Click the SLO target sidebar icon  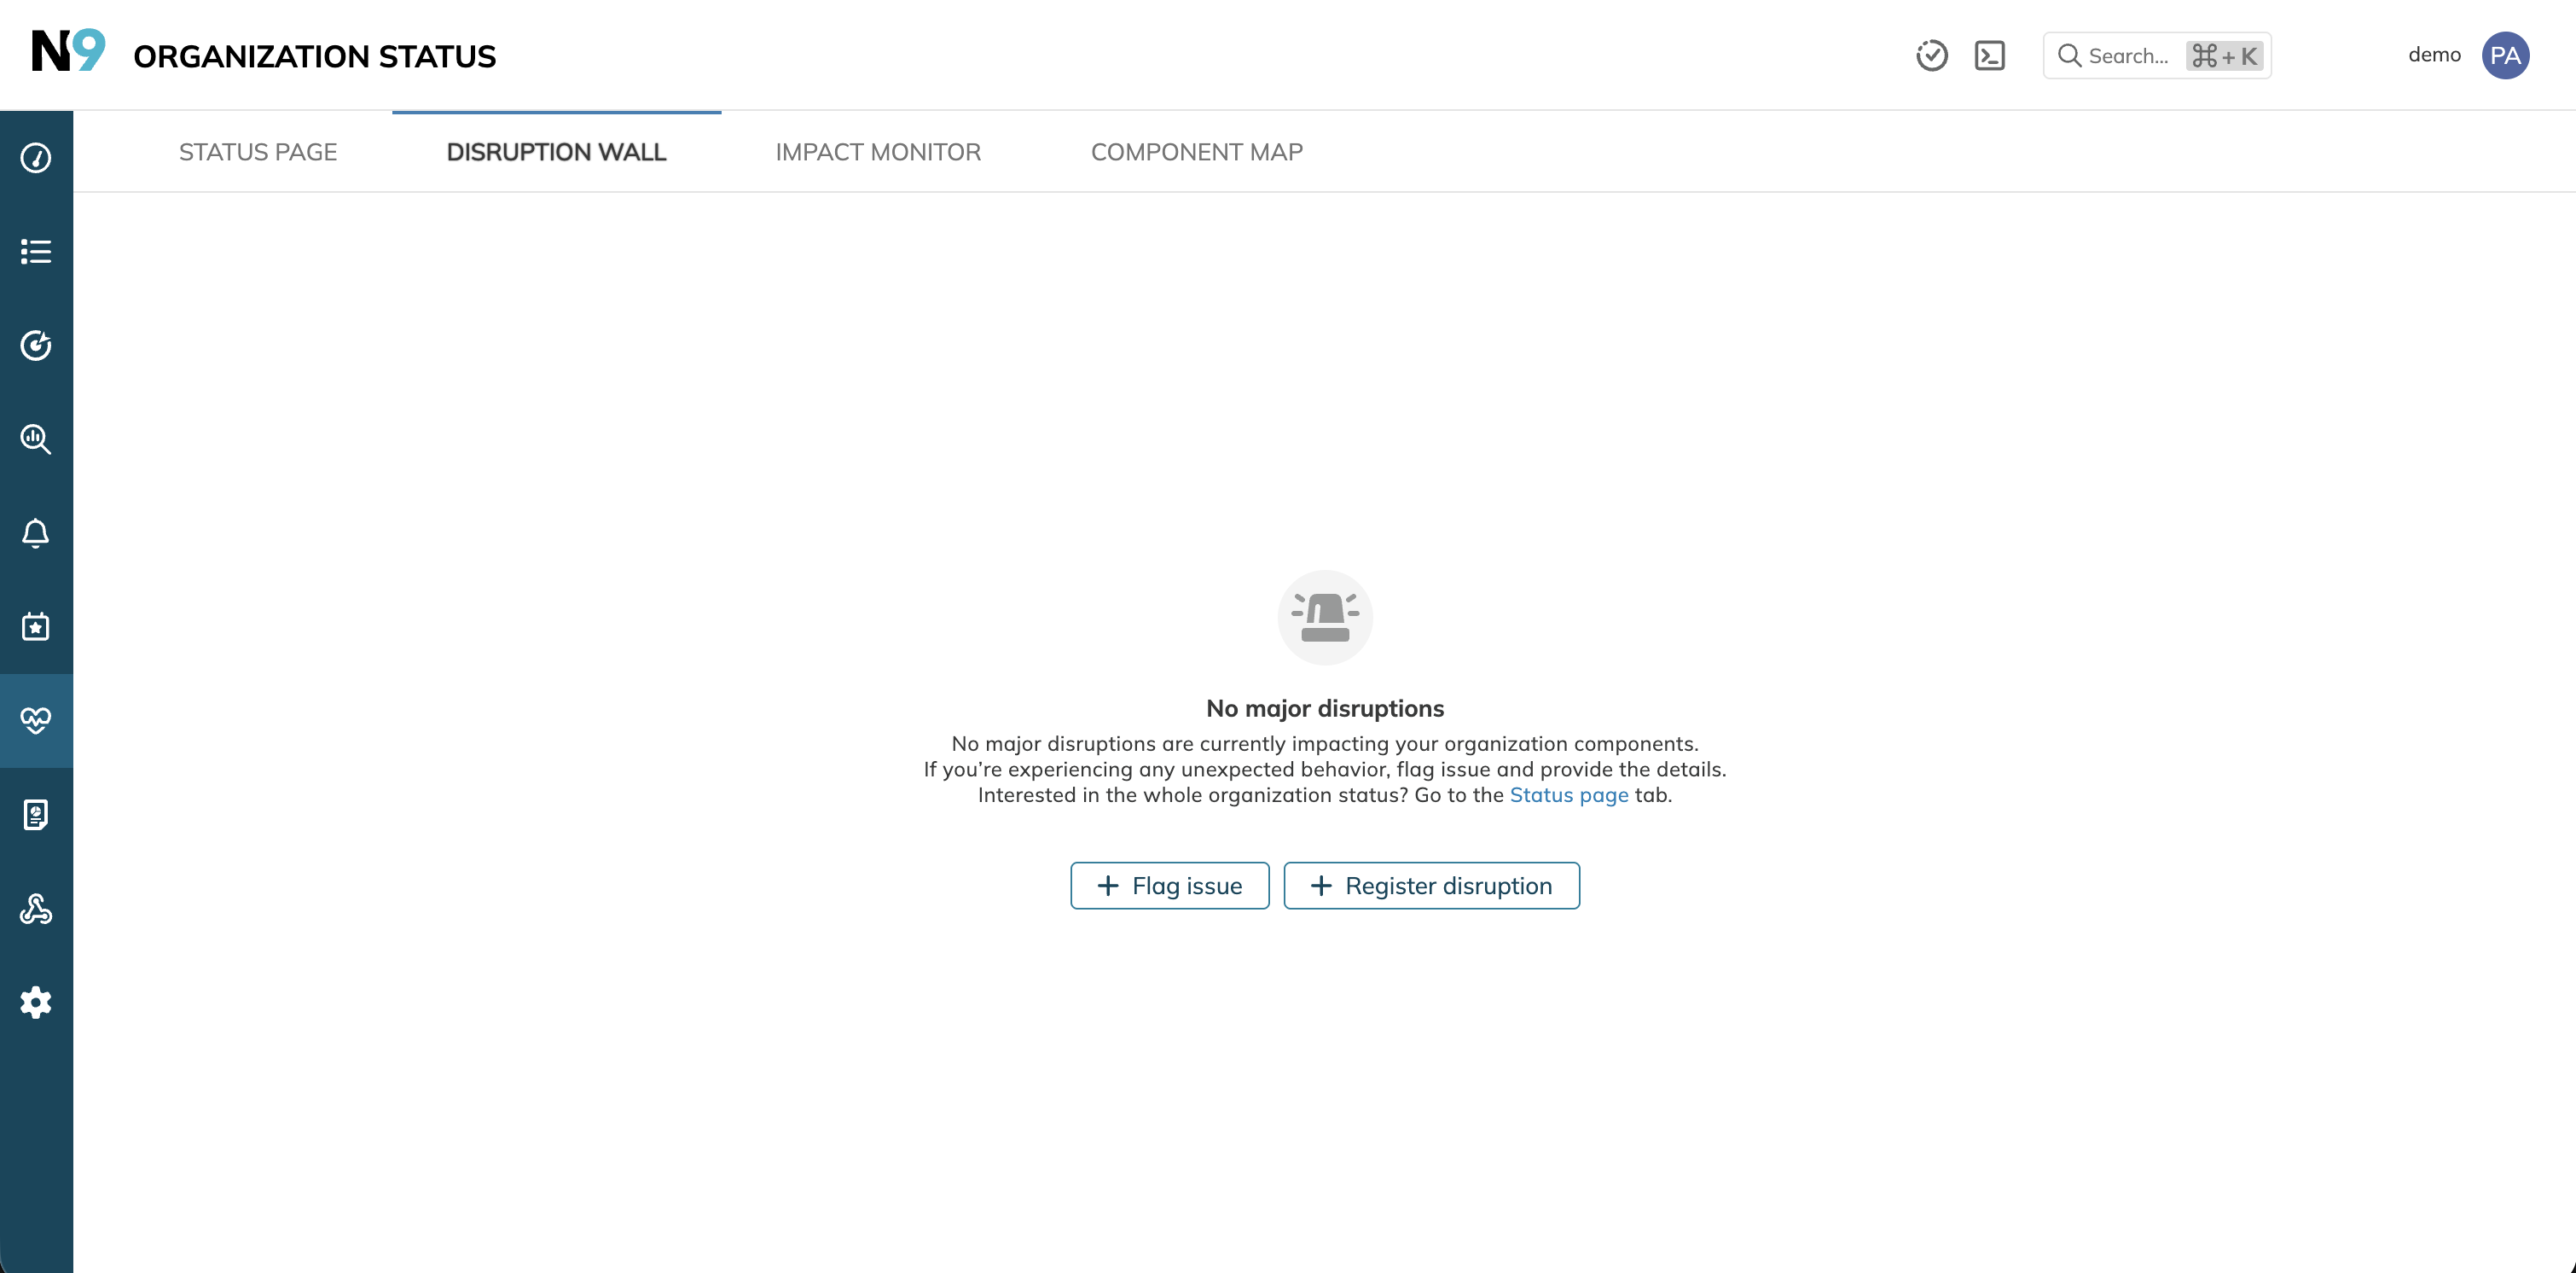pos(36,345)
